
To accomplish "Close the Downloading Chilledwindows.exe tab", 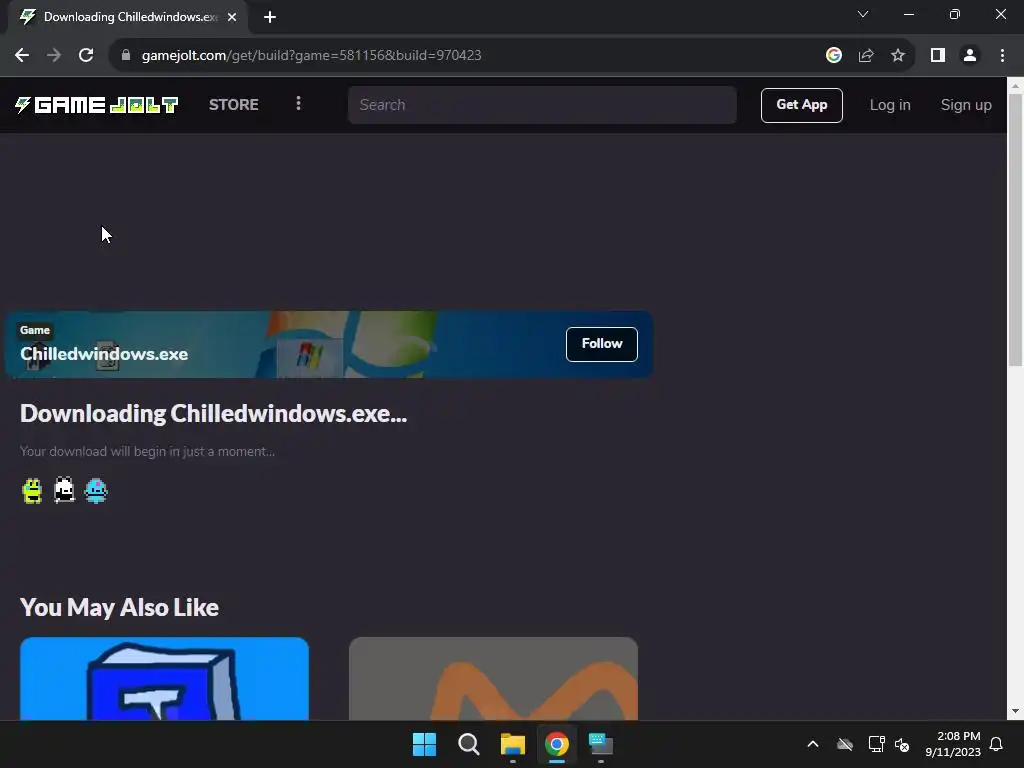I will [x=232, y=17].
